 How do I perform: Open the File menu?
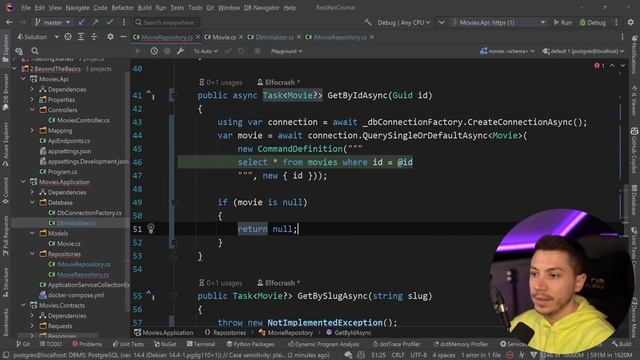point(26,8)
